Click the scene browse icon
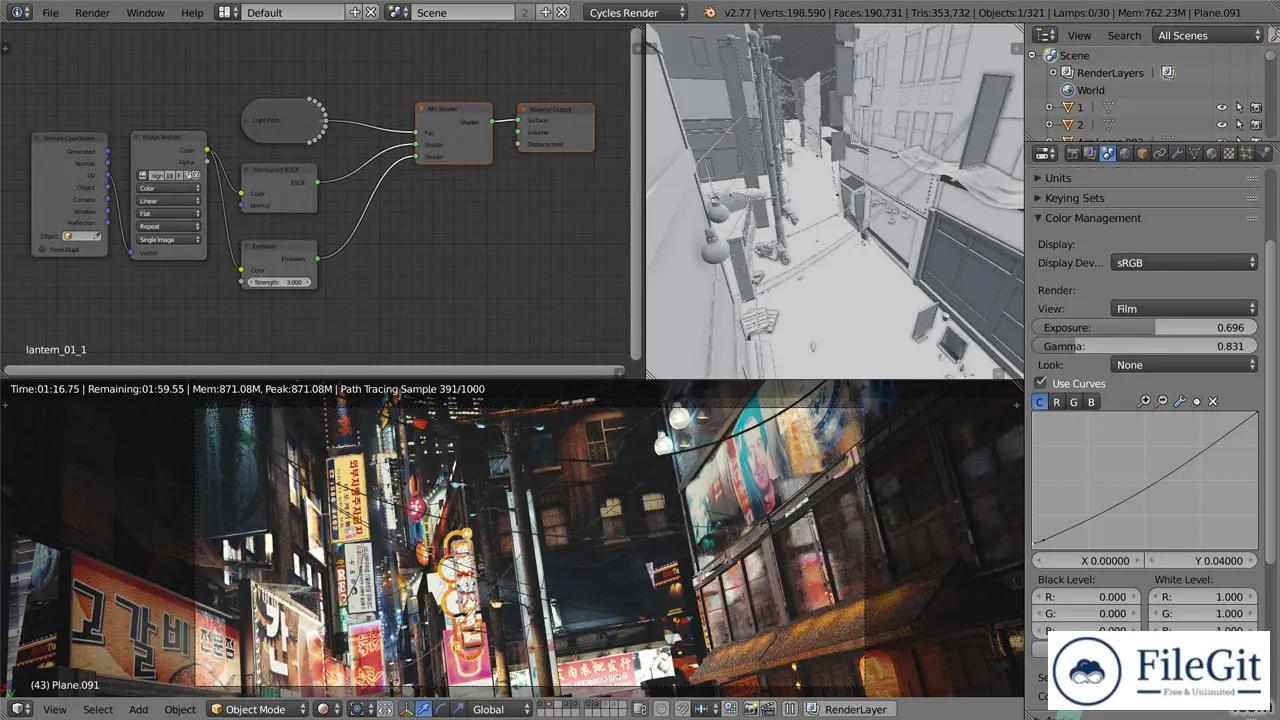The image size is (1280, 720). pyautogui.click(x=398, y=12)
